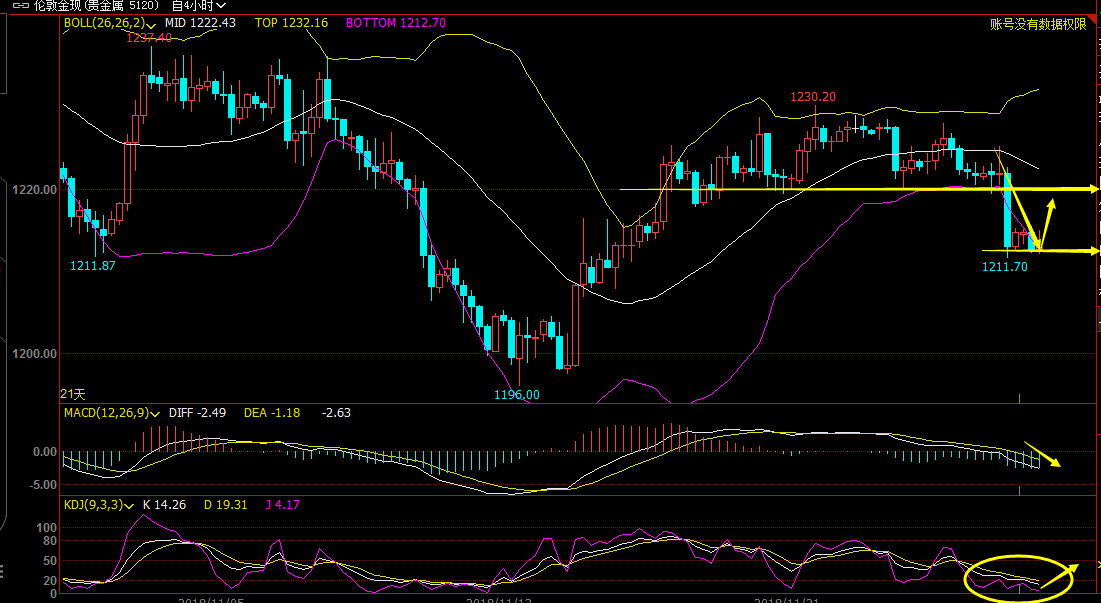Click the 1211.70 low price label
Screen dimensions: 1101x603
(x=1005, y=267)
